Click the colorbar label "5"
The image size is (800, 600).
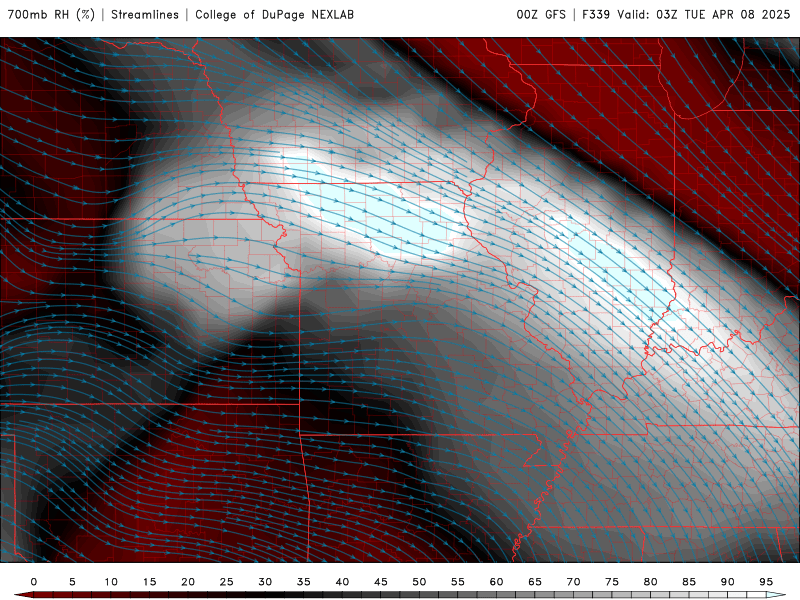pyautogui.click(x=72, y=582)
